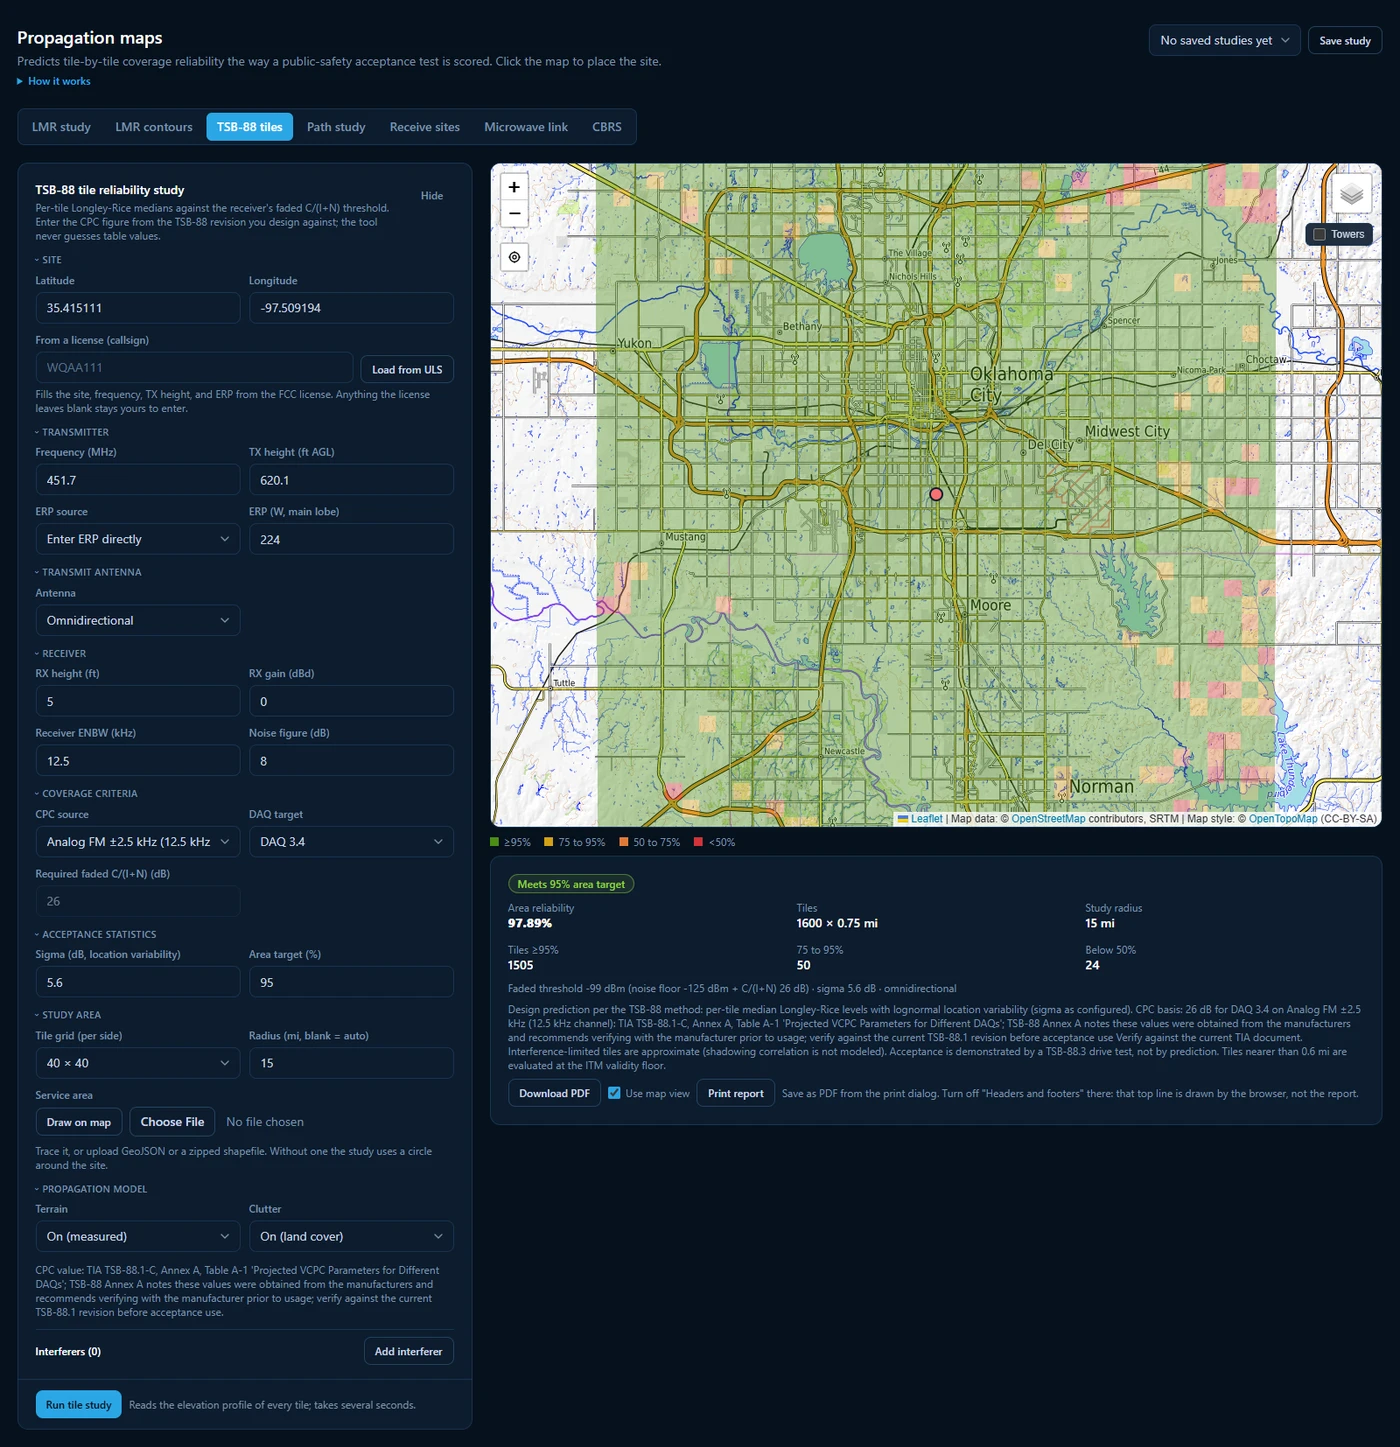Open the OpenStreetMap attribution link
This screenshot has height=1447, width=1400.
click(1048, 819)
